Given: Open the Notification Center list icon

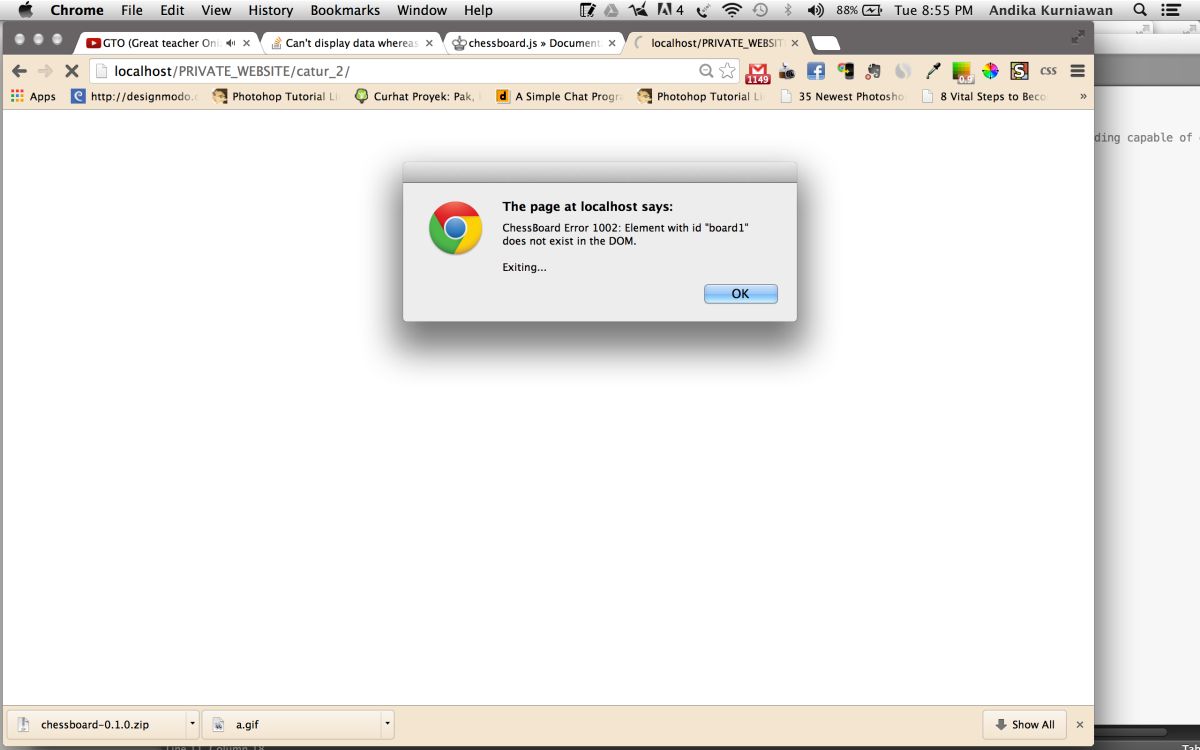Looking at the screenshot, I should [x=1173, y=10].
